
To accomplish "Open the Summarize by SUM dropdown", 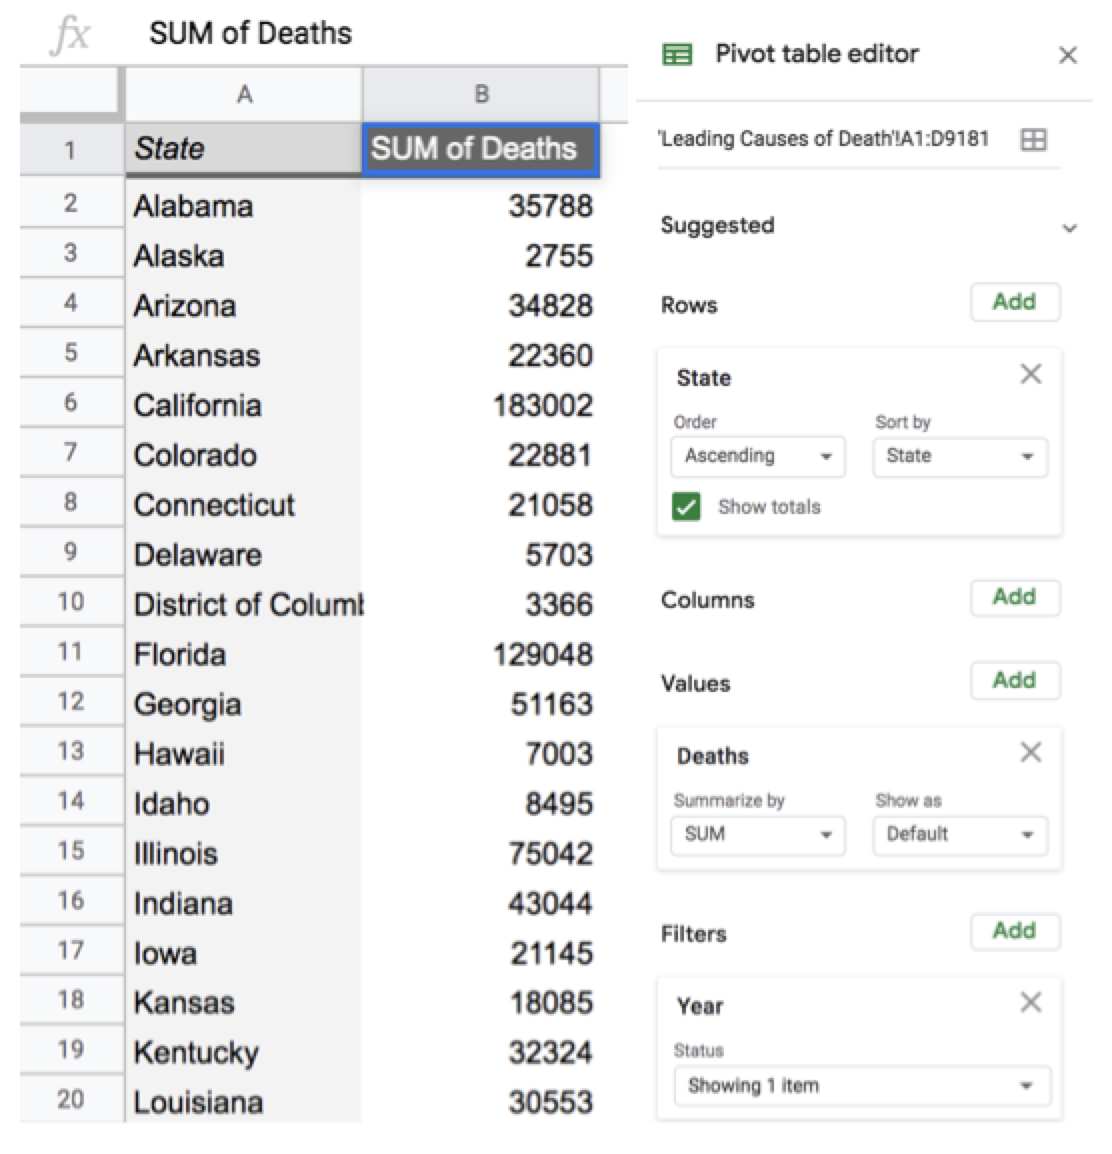I will (758, 835).
